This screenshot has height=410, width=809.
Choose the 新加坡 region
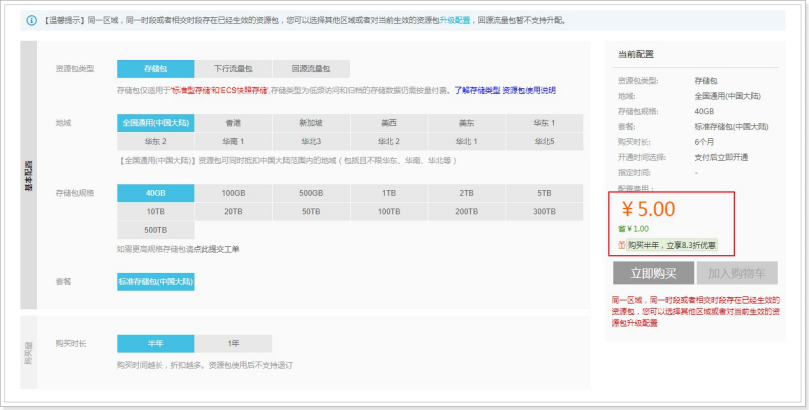click(x=311, y=123)
